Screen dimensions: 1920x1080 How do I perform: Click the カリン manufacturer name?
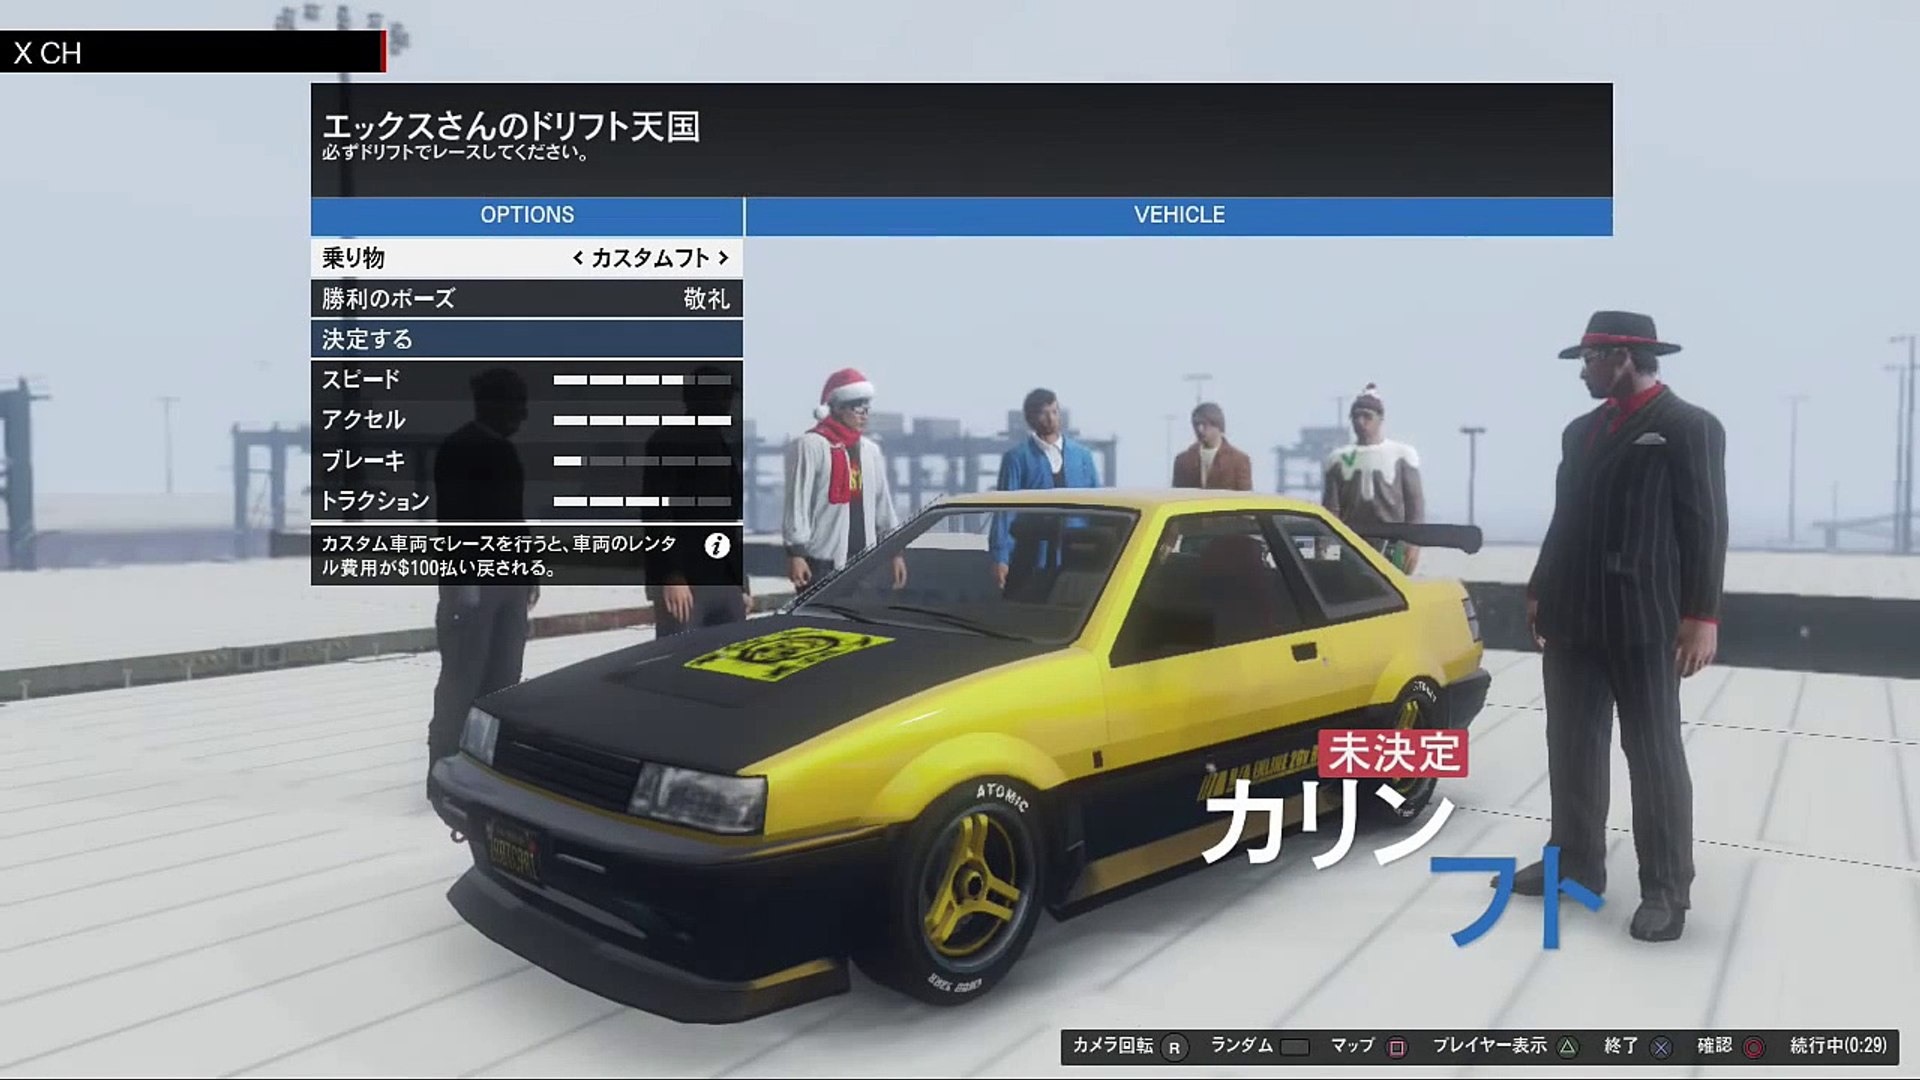pos(1328,823)
